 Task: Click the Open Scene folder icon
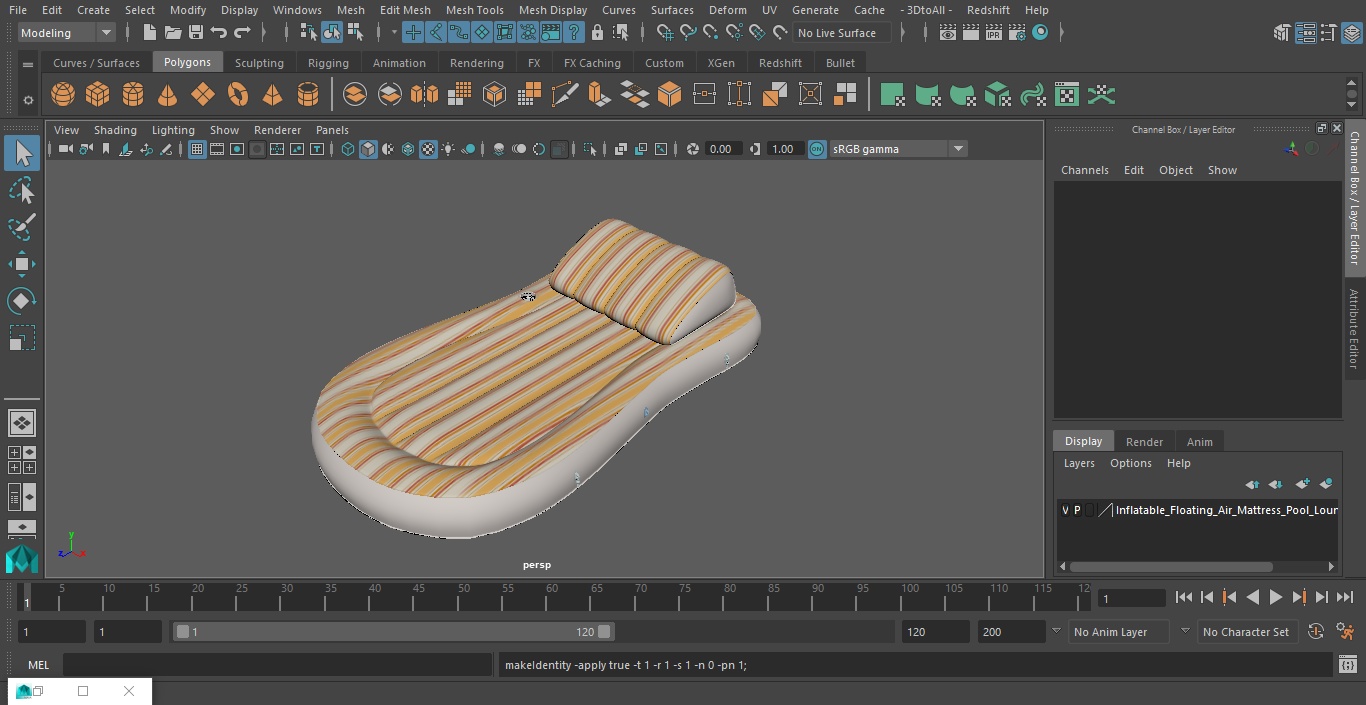coord(172,33)
